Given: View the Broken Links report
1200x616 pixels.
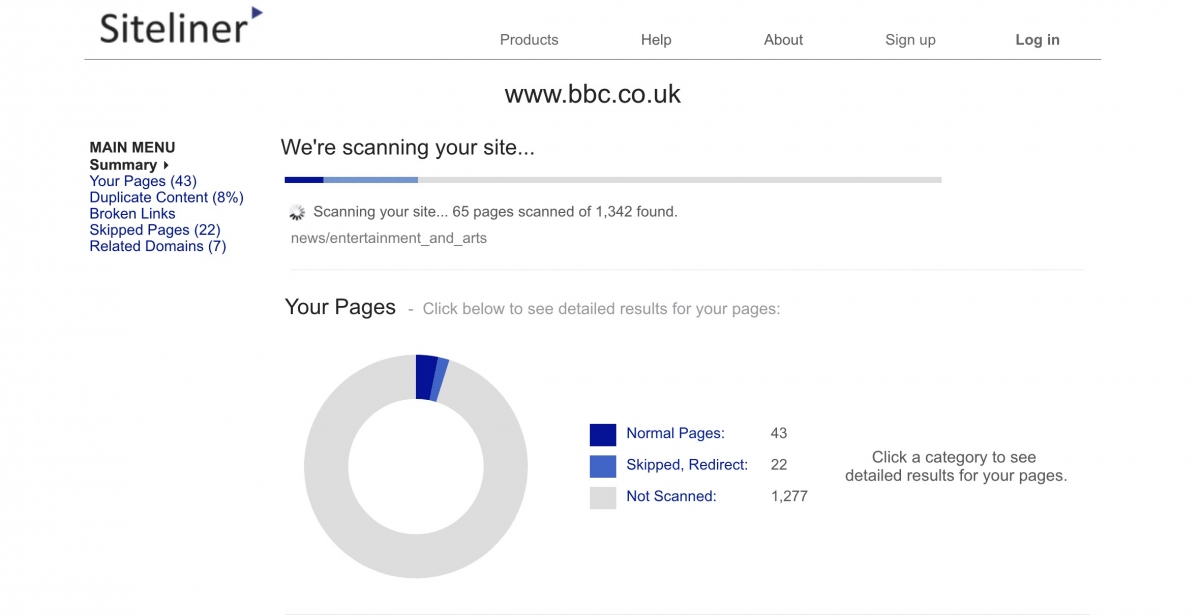Looking at the screenshot, I should click(132, 213).
